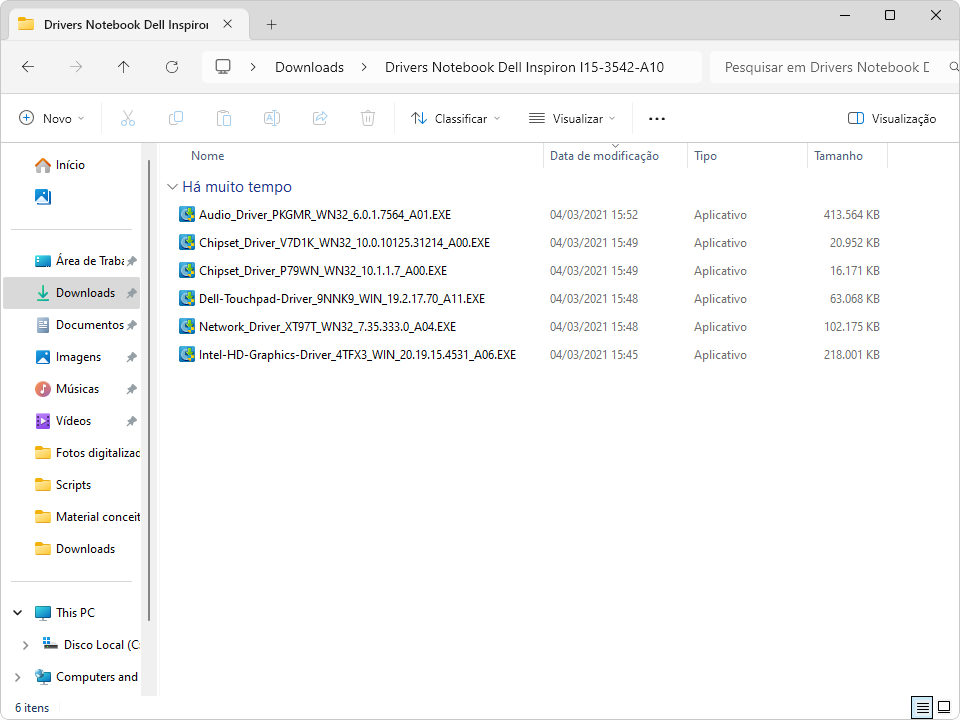960x720 pixels.
Task: Click the Paste clipboard icon
Action: [224, 118]
